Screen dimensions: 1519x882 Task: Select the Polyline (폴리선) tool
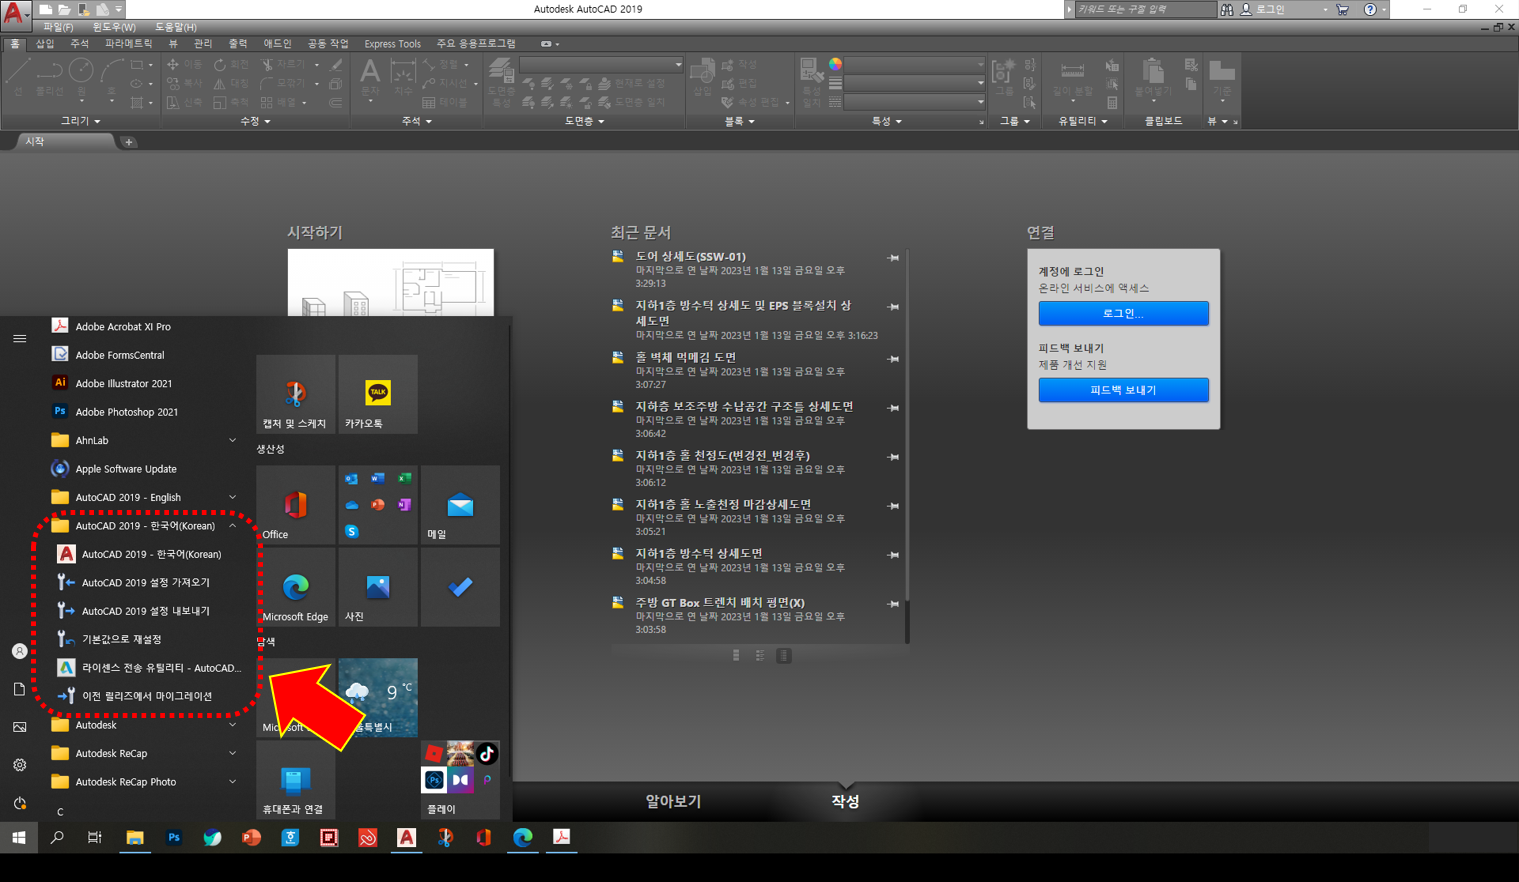49,77
